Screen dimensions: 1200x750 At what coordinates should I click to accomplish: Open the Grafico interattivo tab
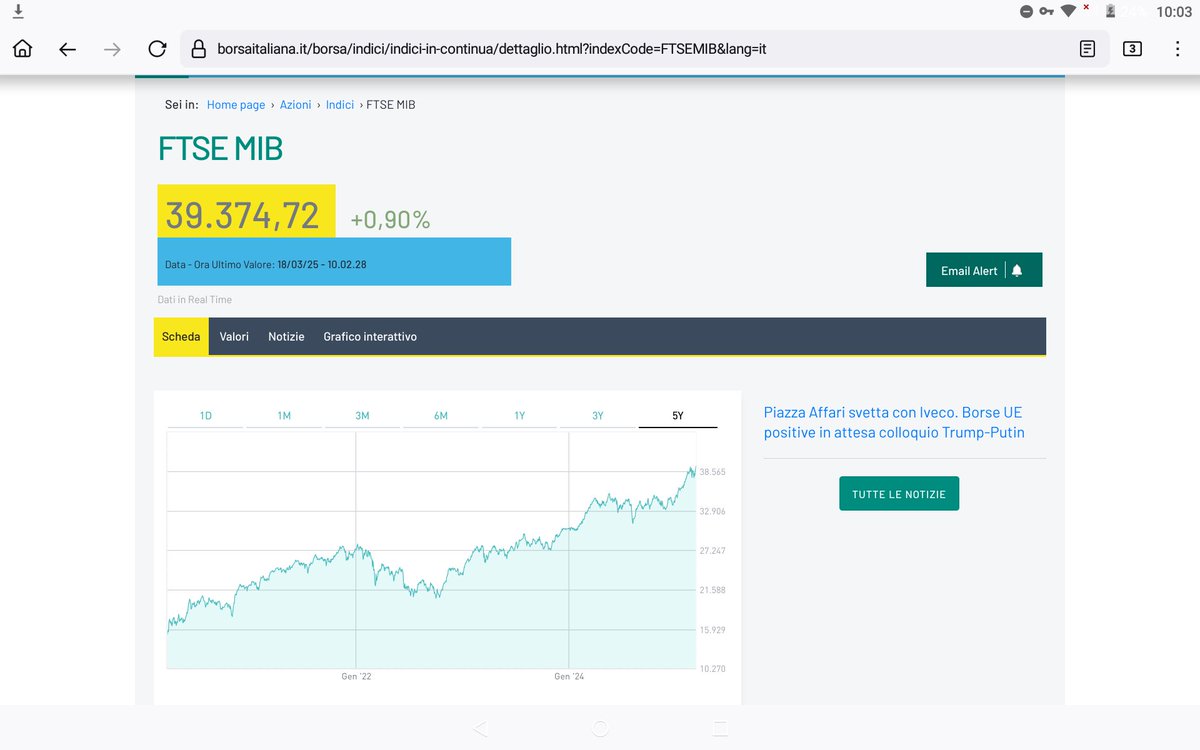click(x=370, y=337)
